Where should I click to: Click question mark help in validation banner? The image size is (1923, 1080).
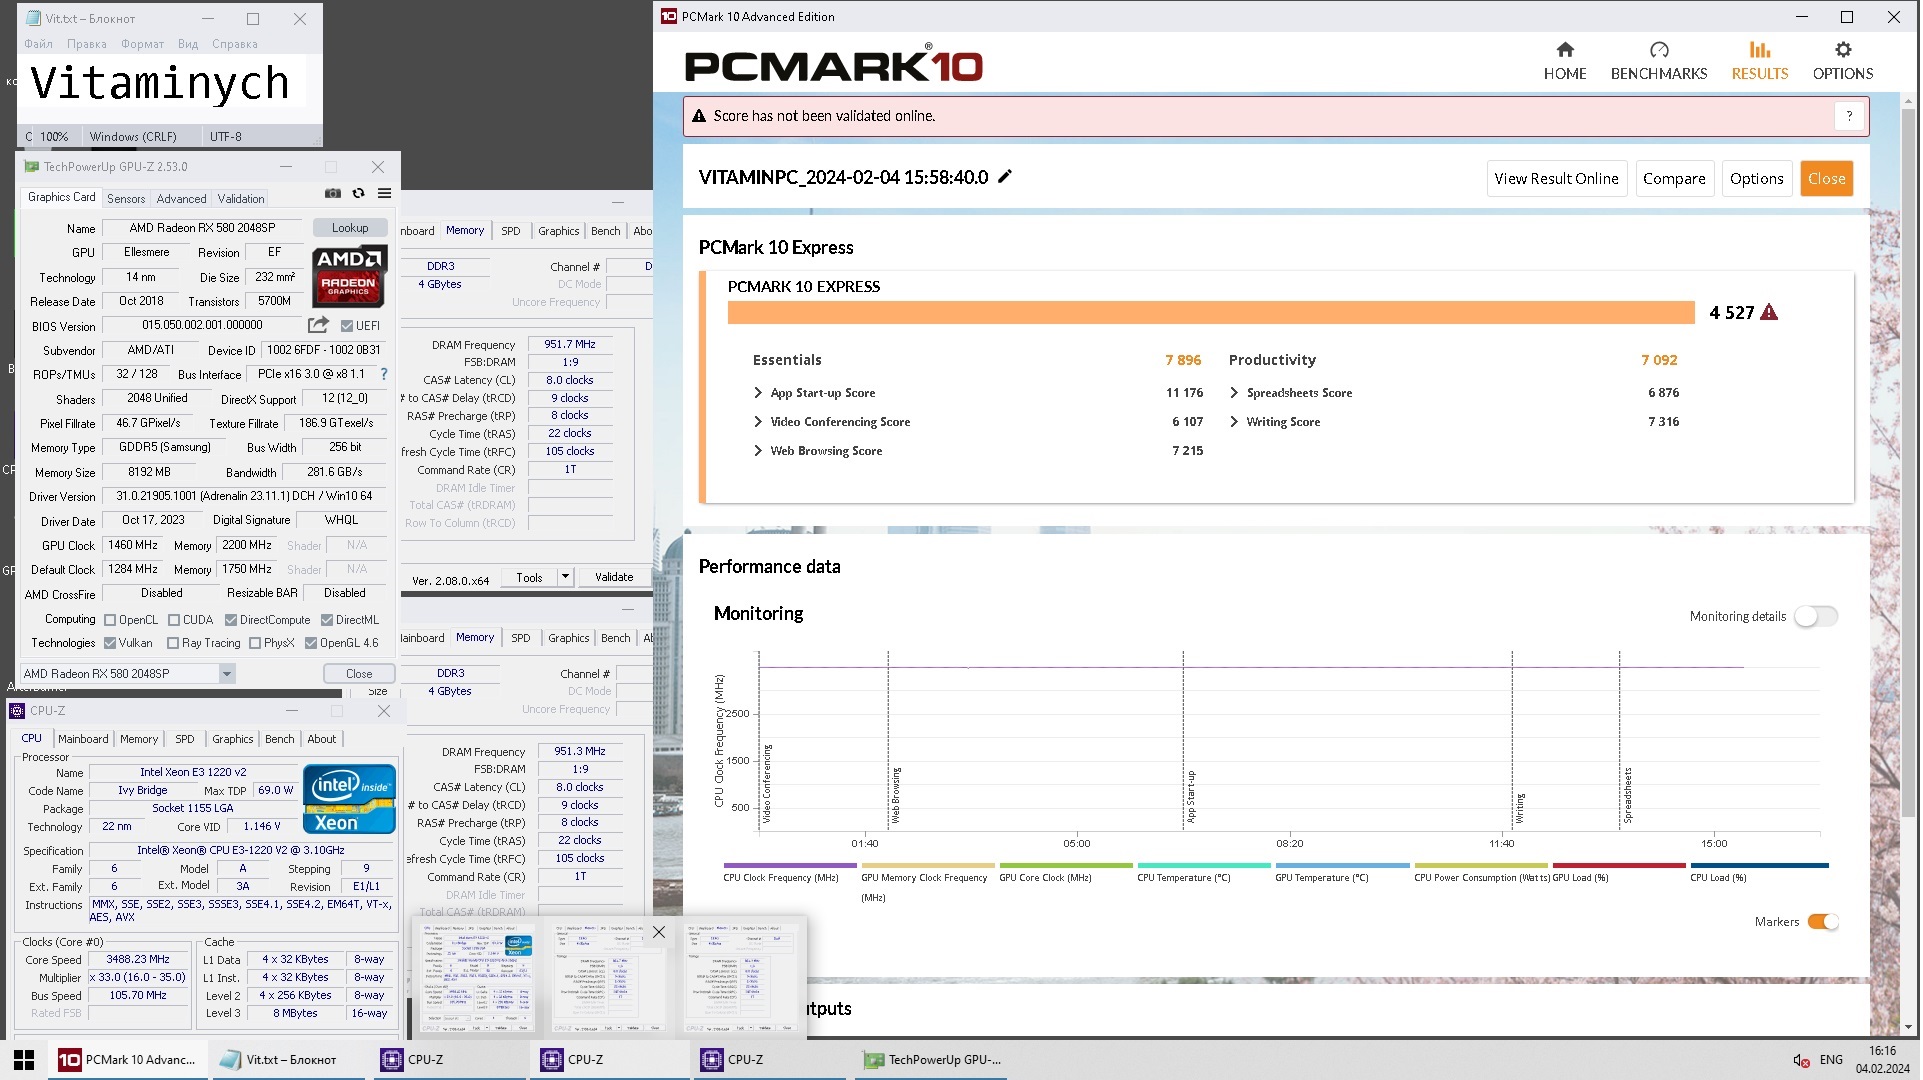[1851, 116]
